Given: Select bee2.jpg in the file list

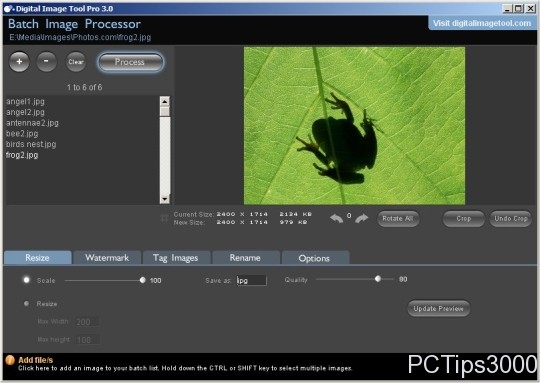Looking at the screenshot, I should [22, 134].
